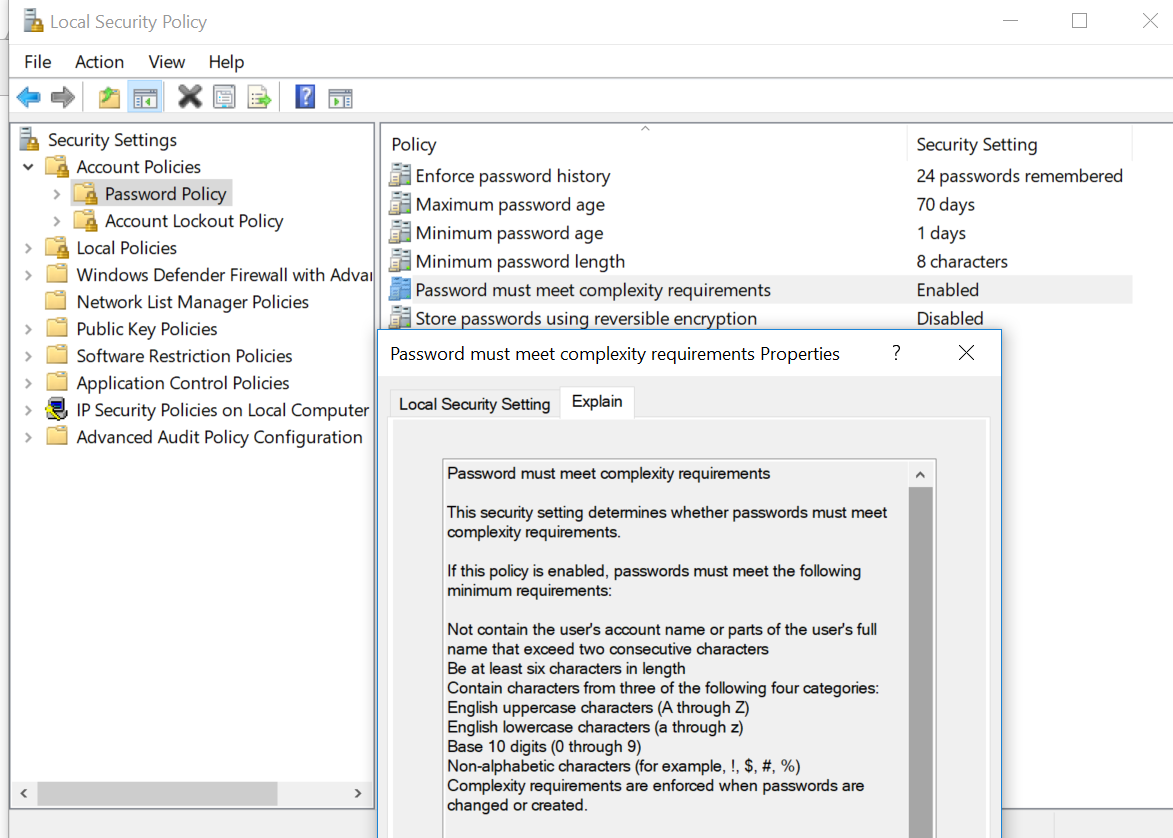
Task: Go up one level with the folder-arrow icon
Action: tap(109, 97)
